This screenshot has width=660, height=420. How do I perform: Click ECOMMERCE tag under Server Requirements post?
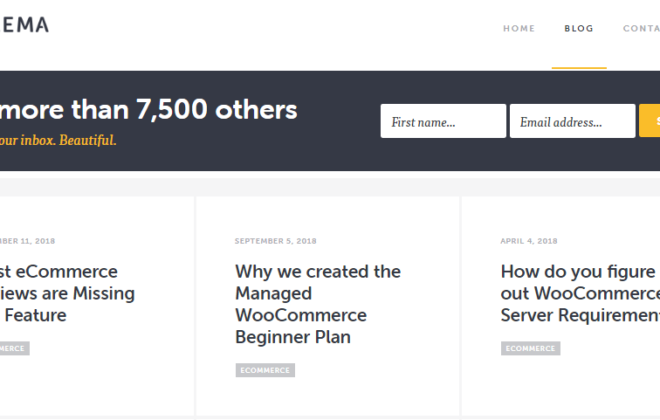click(530, 348)
